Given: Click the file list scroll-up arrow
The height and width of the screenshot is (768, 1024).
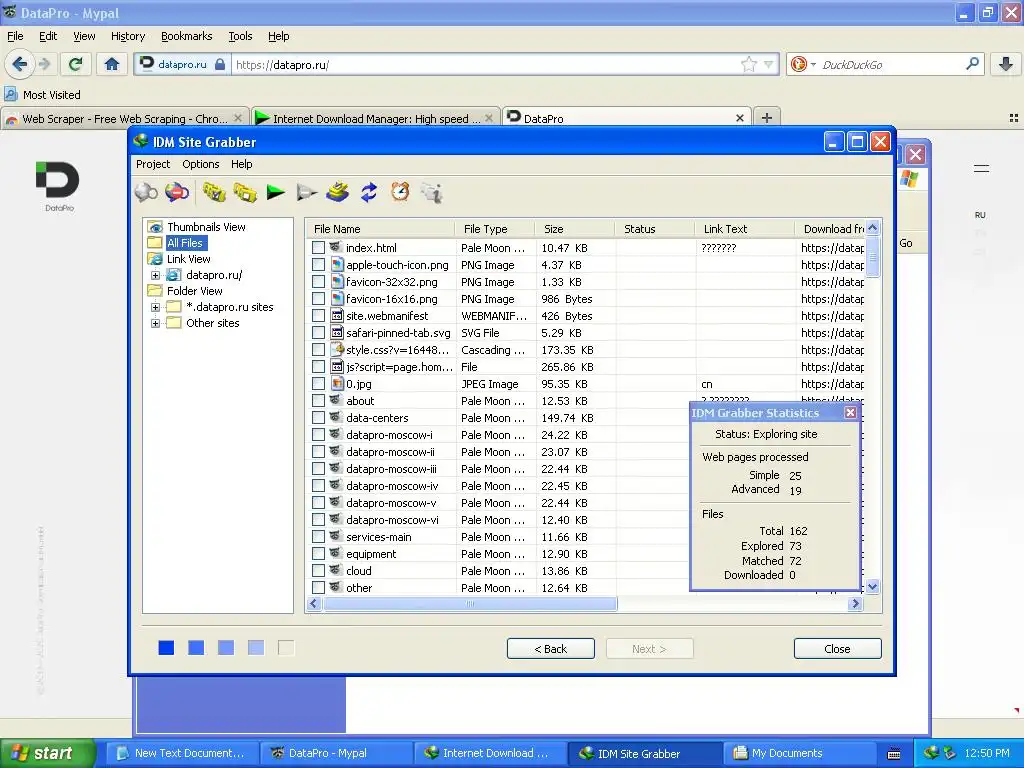Looking at the screenshot, I should pos(872,228).
